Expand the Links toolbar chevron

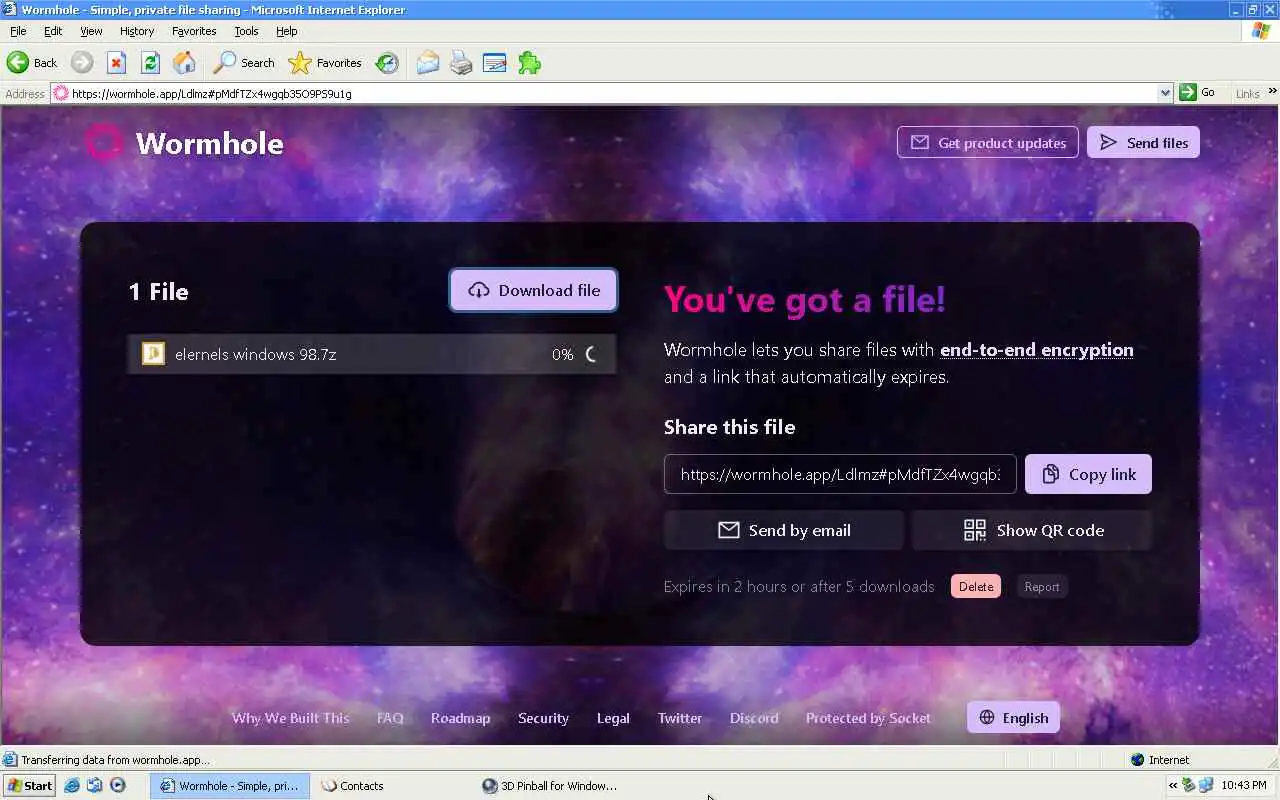tap(1272, 93)
